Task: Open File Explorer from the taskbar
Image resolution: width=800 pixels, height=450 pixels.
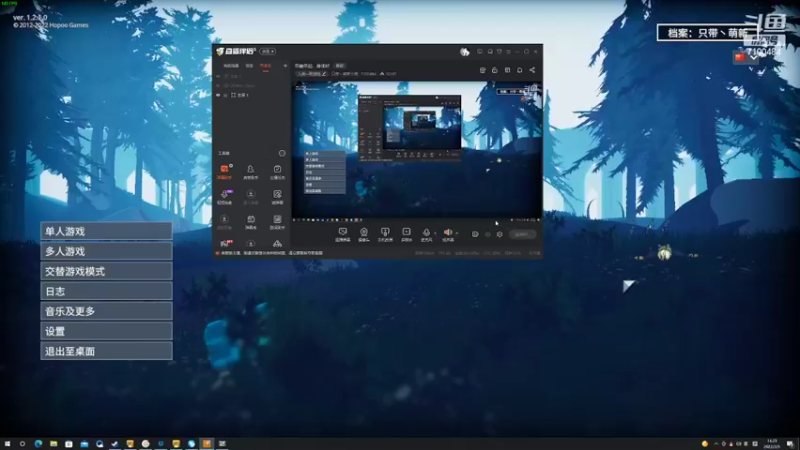Action: pos(53,444)
